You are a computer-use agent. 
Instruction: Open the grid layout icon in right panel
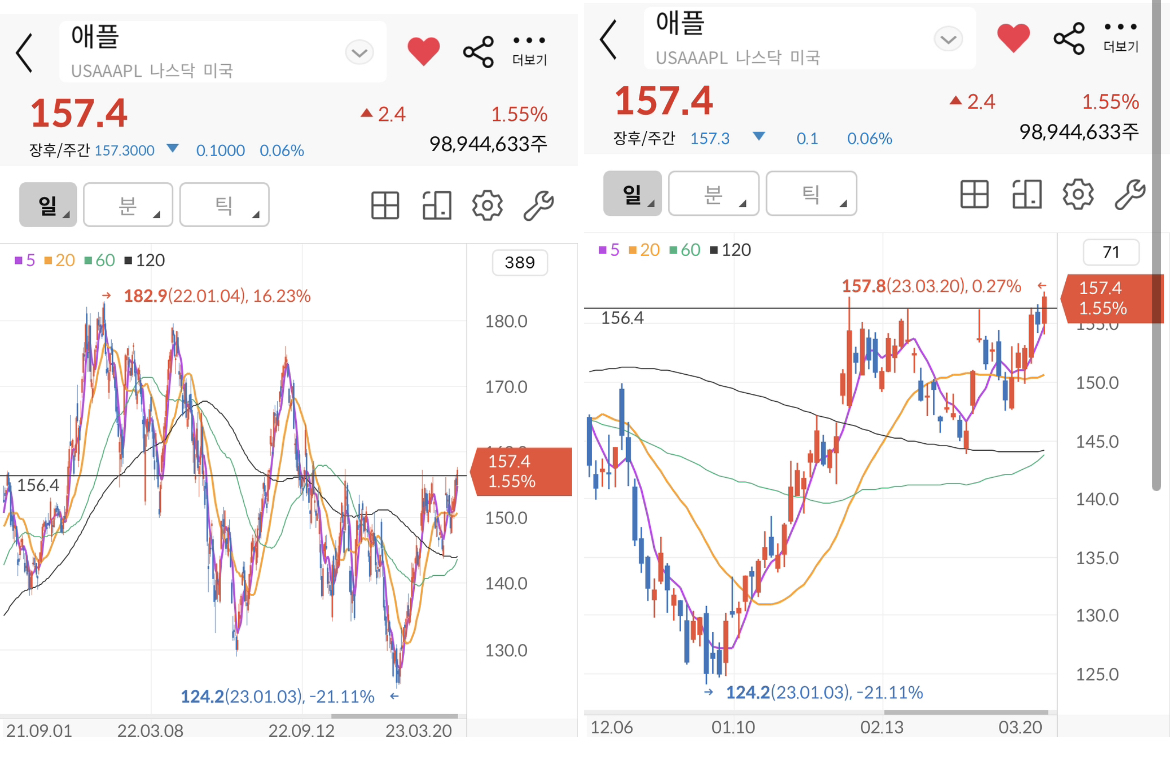click(975, 194)
